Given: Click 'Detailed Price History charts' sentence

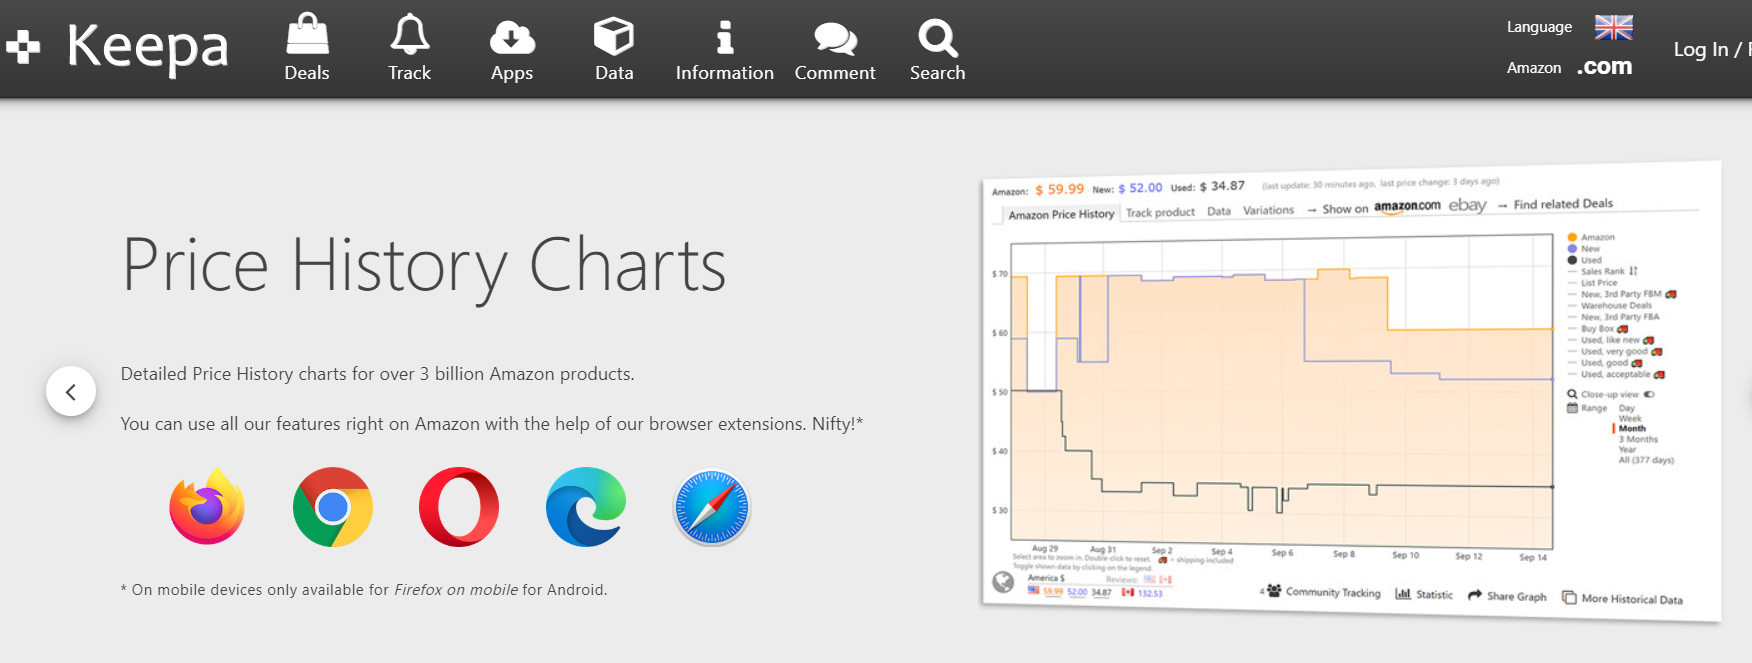Looking at the screenshot, I should click(377, 374).
